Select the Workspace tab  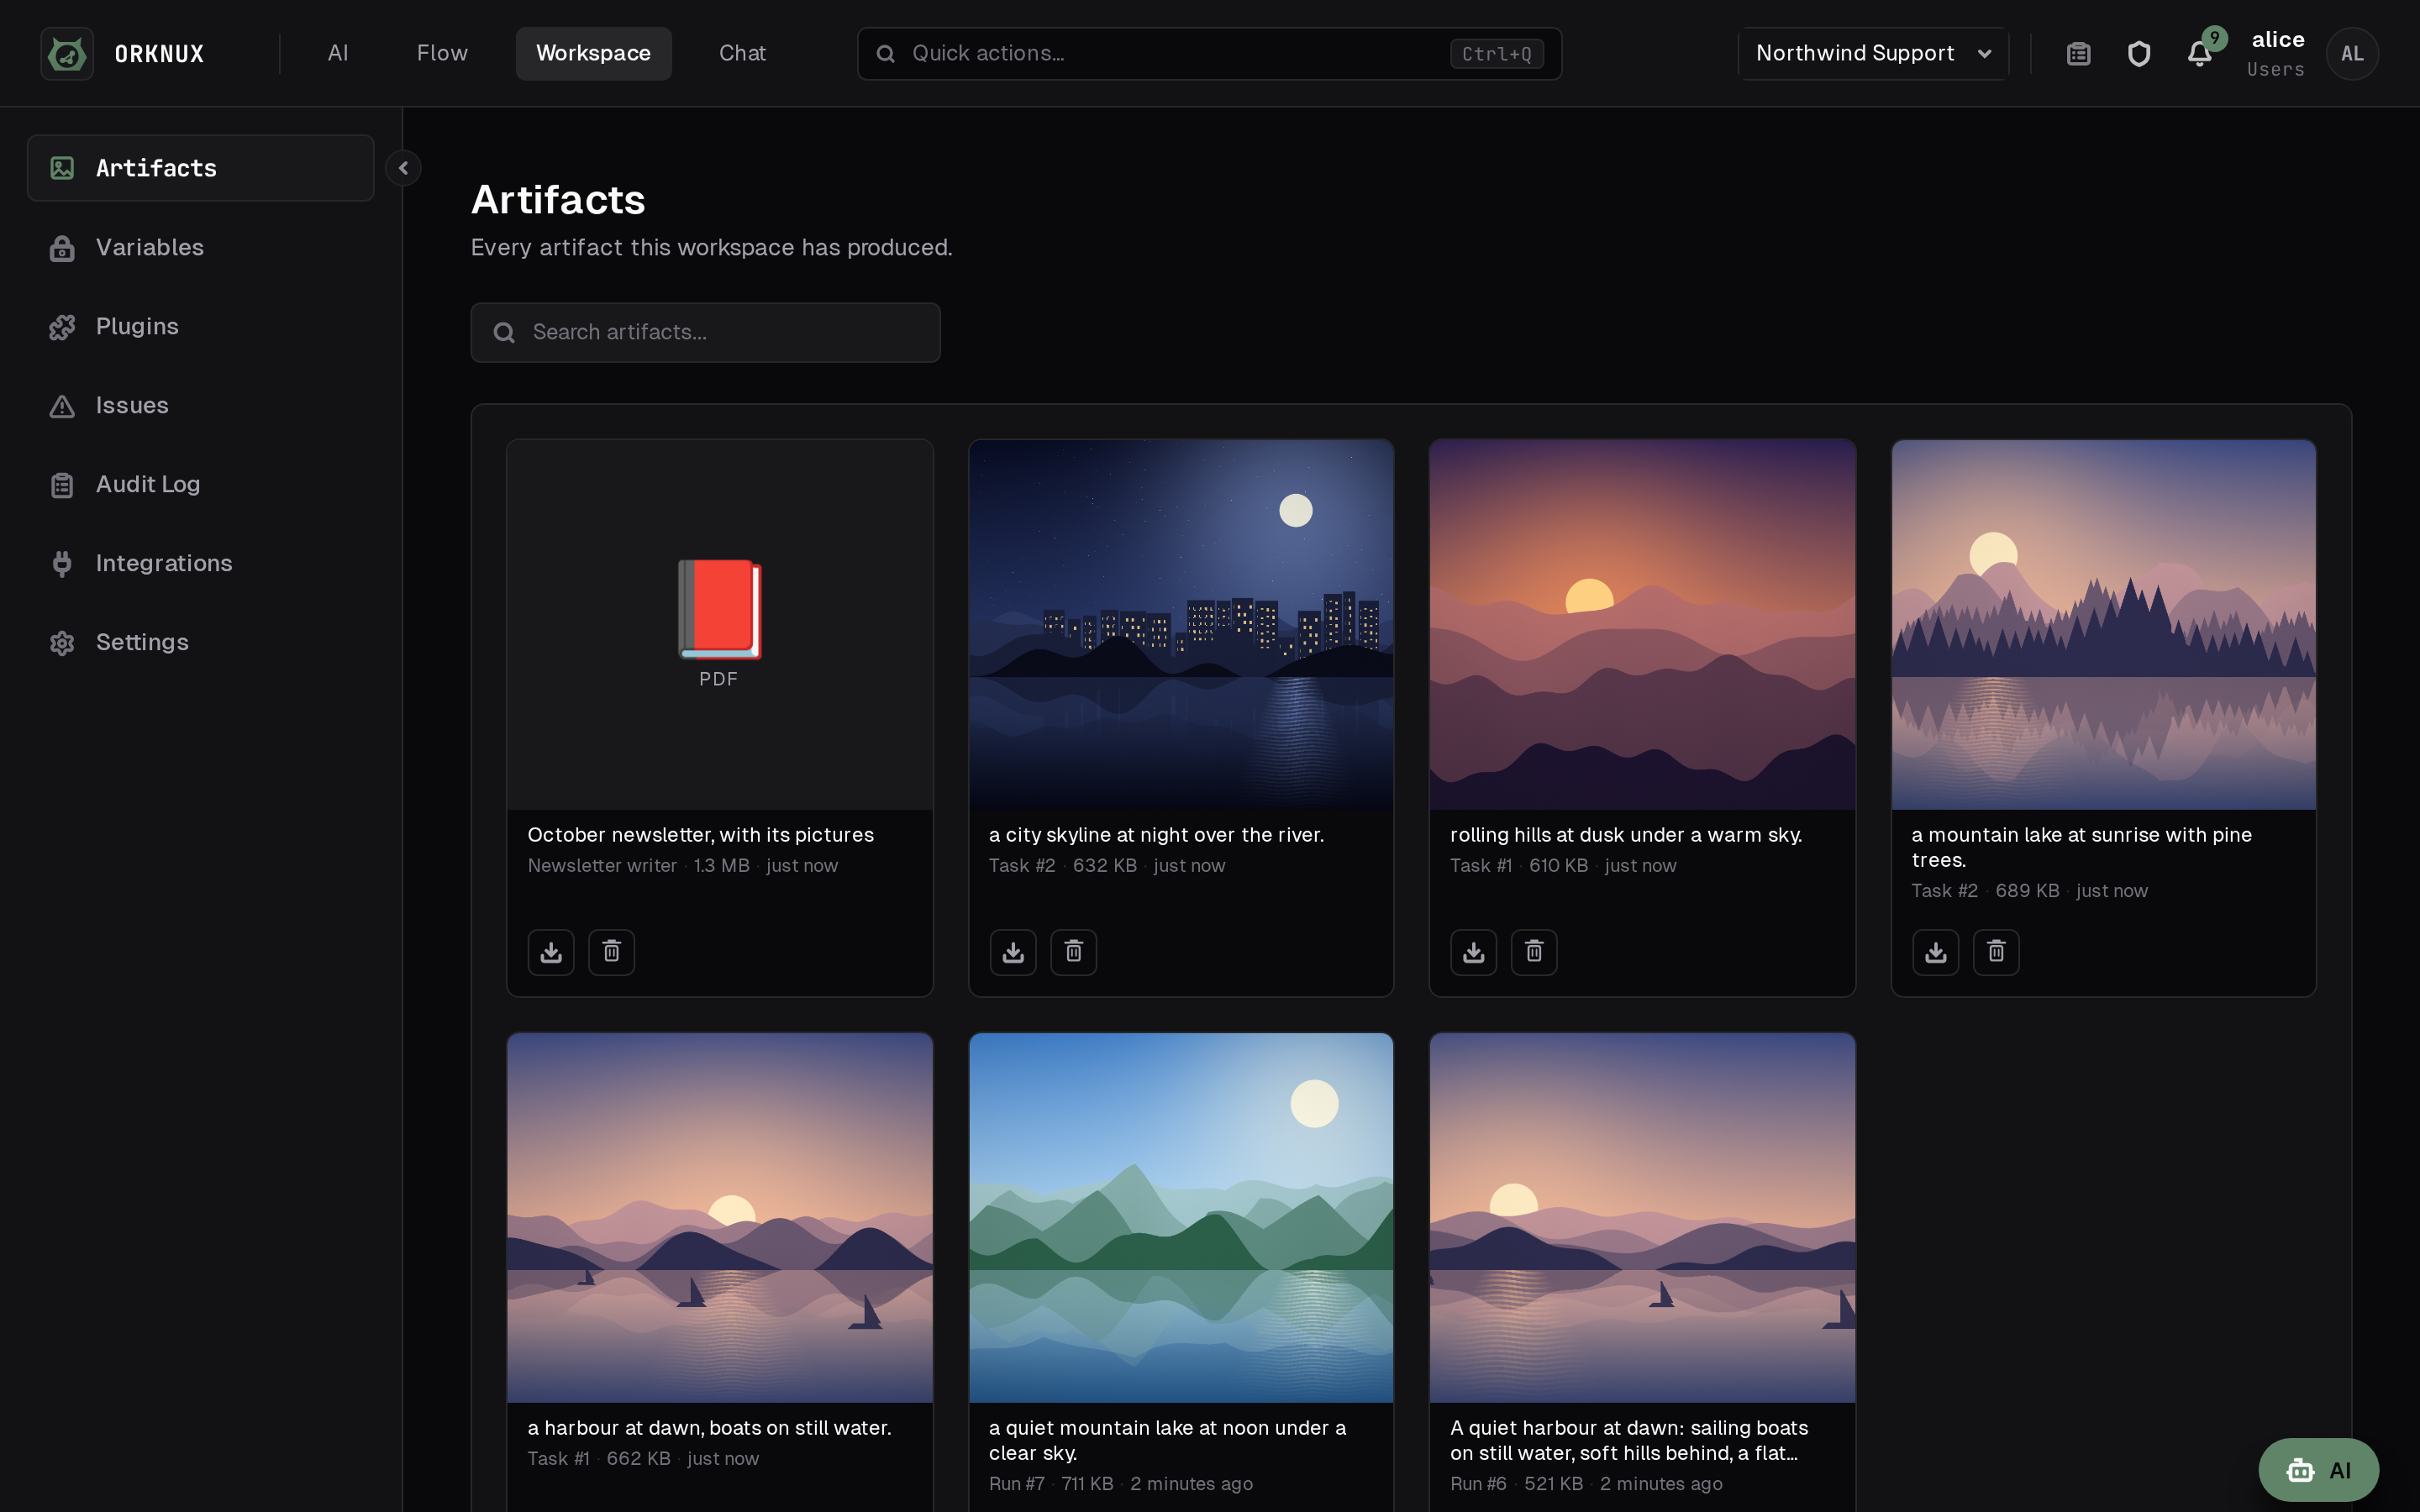tap(593, 53)
